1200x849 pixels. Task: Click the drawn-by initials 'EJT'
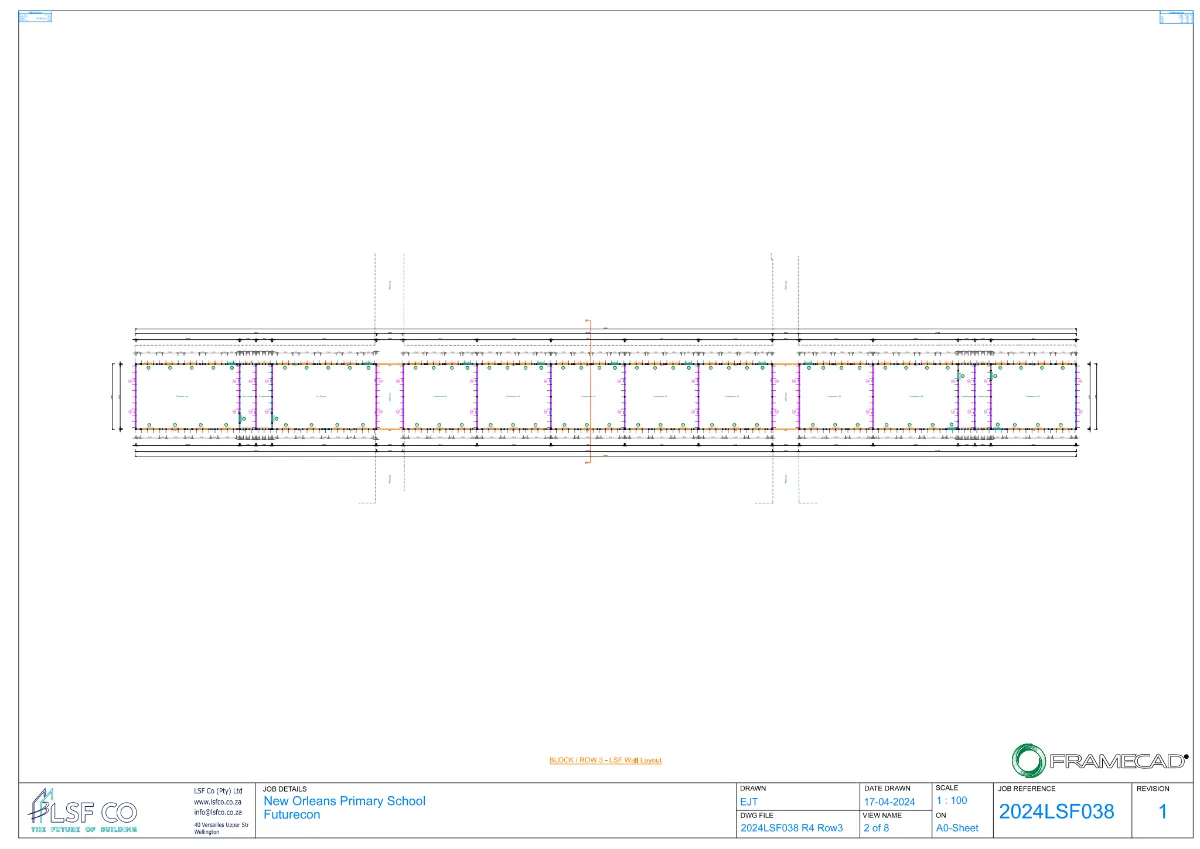(749, 802)
